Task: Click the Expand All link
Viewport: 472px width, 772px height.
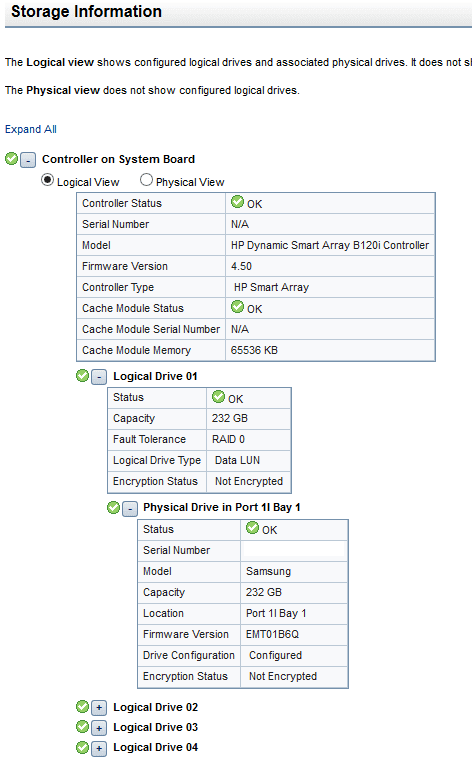Action: tap(31, 129)
